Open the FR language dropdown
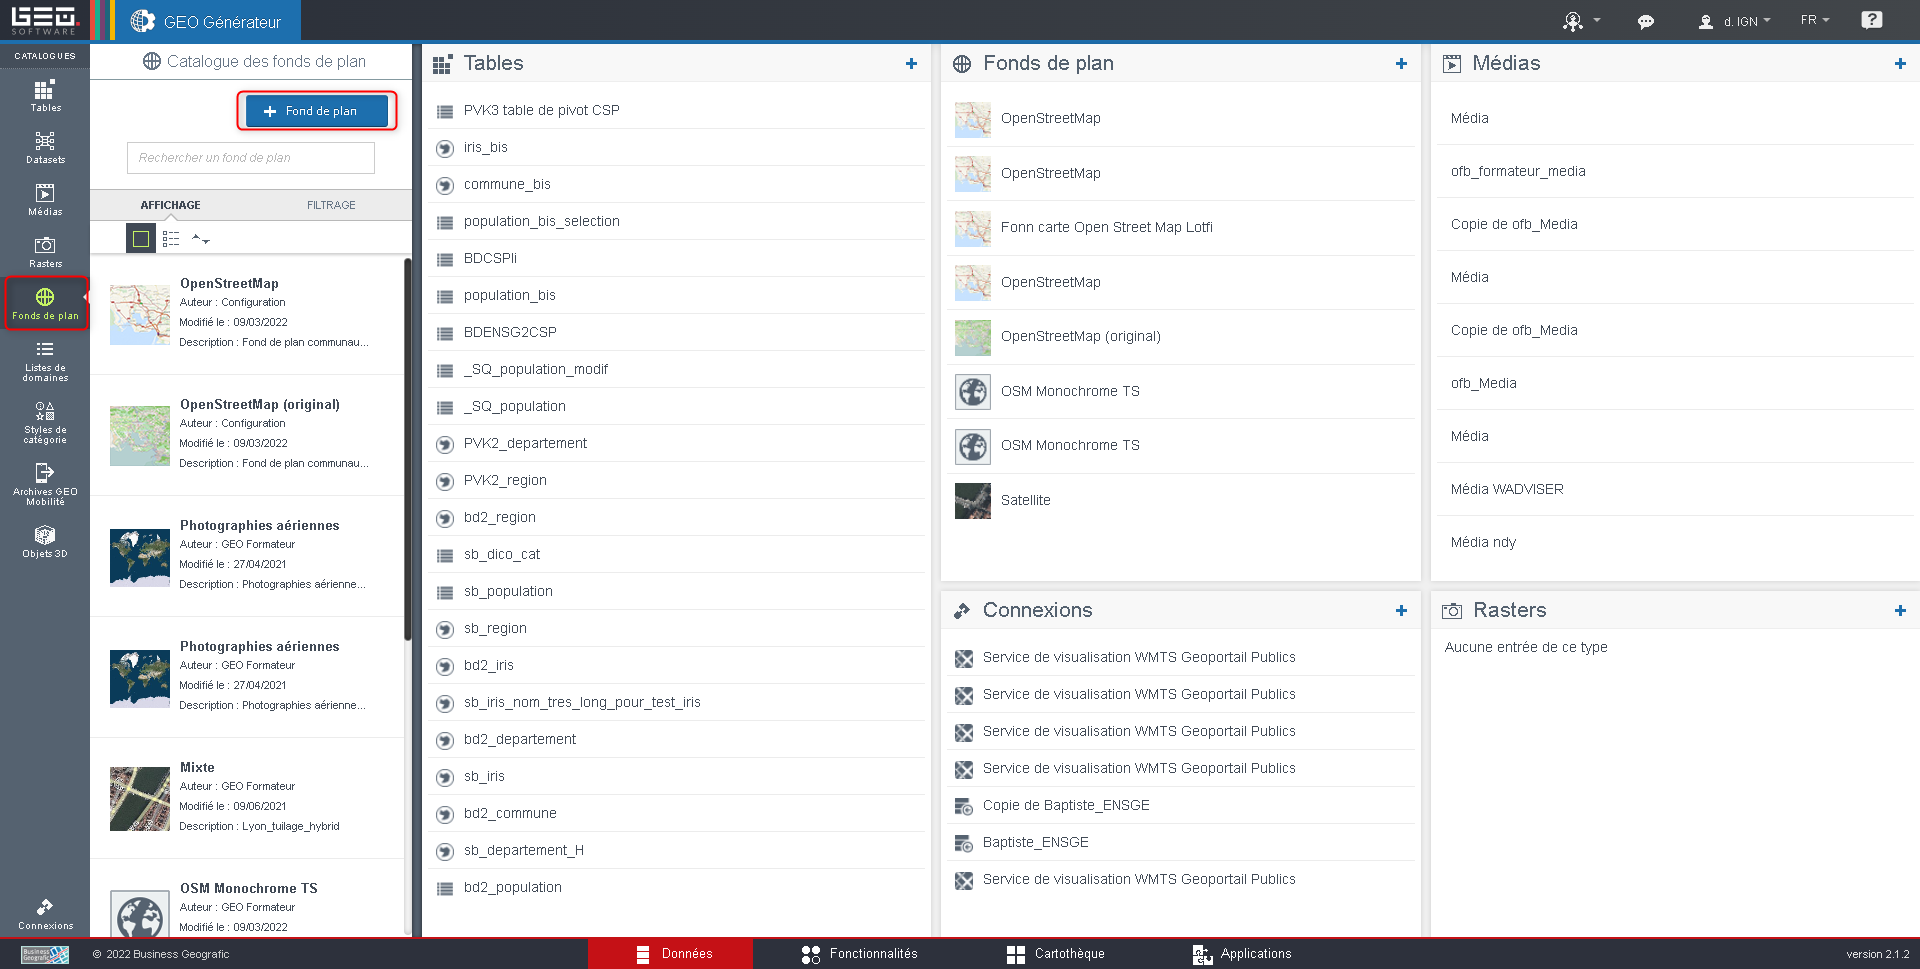This screenshot has width=1920, height=969. pyautogui.click(x=1814, y=20)
